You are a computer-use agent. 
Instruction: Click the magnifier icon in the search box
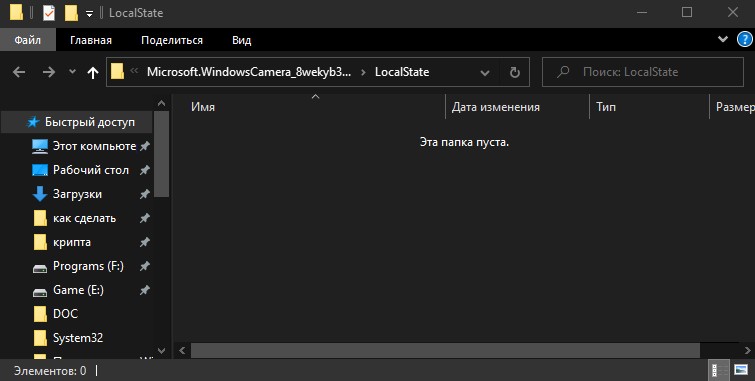tap(563, 72)
